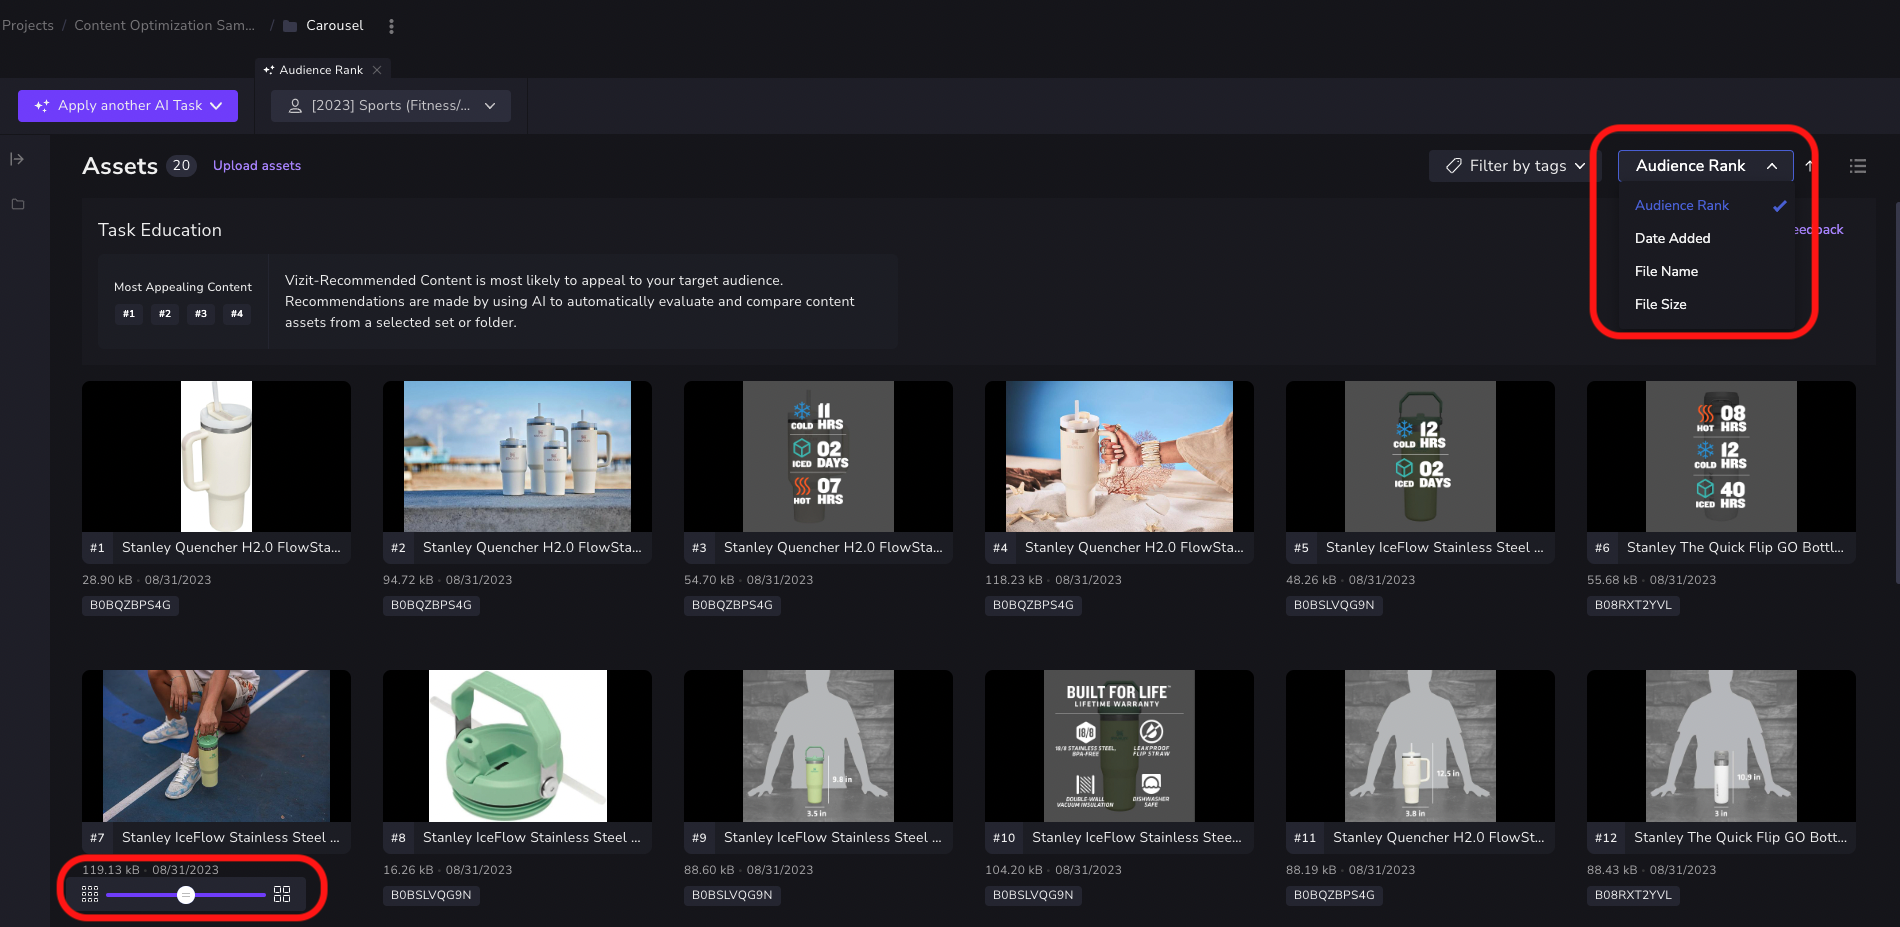Click B0BQZBPS4G tag under asset #11
1900x927 pixels.
1334,895
